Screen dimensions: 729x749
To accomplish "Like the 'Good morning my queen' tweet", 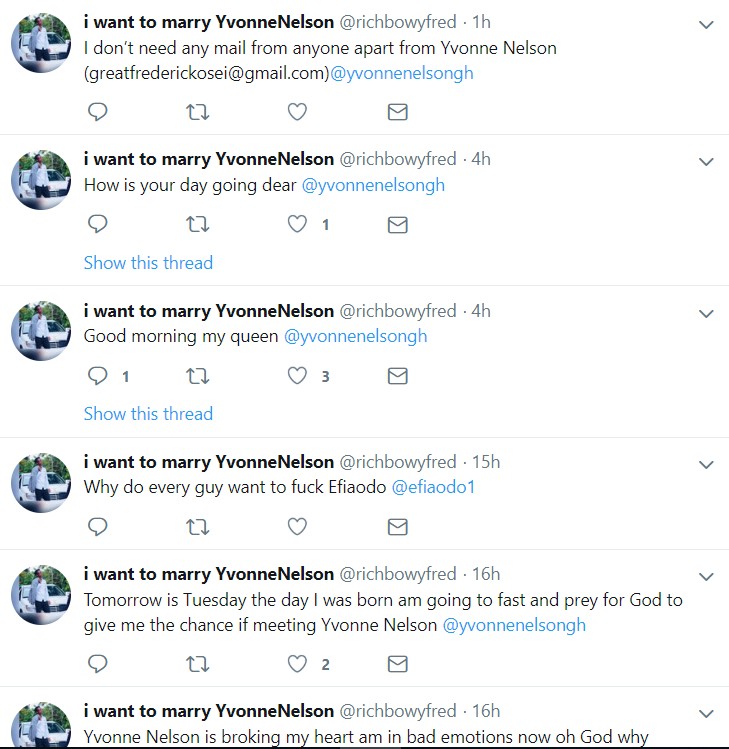I will (x=297, y=375).
